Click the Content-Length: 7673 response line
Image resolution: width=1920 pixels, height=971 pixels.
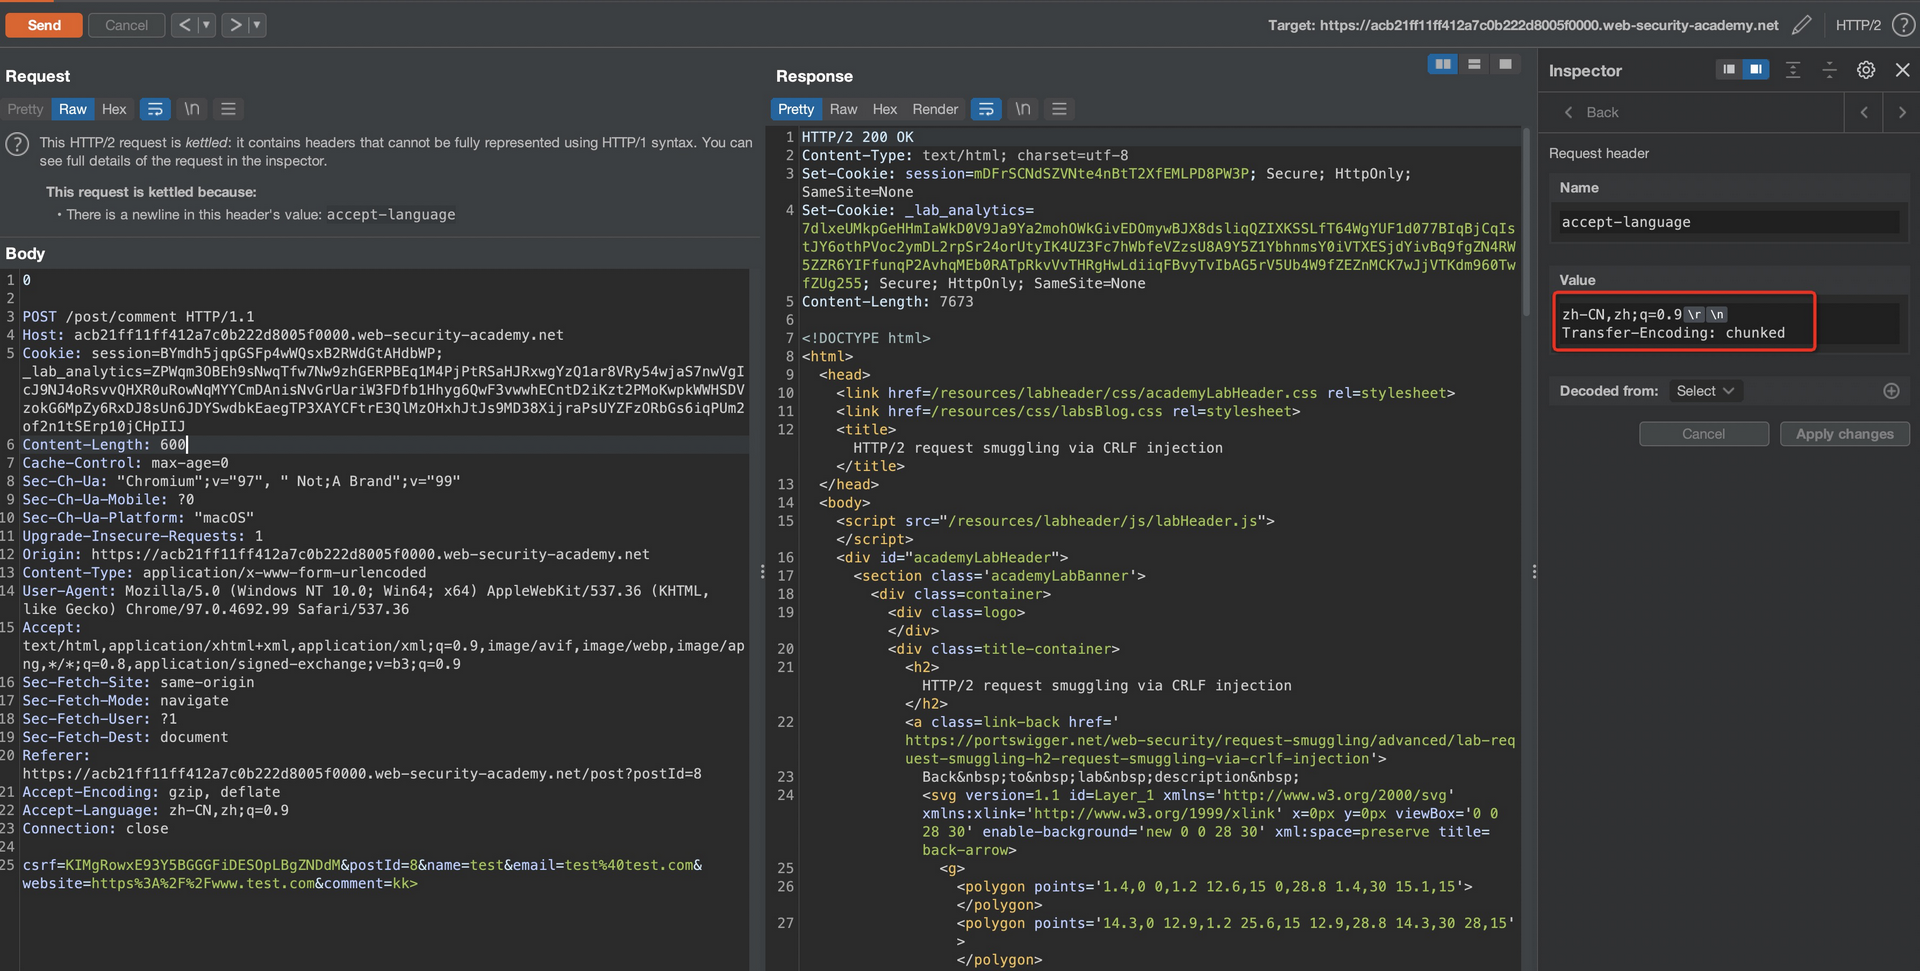pyautogui.click(x=887, y=302)
